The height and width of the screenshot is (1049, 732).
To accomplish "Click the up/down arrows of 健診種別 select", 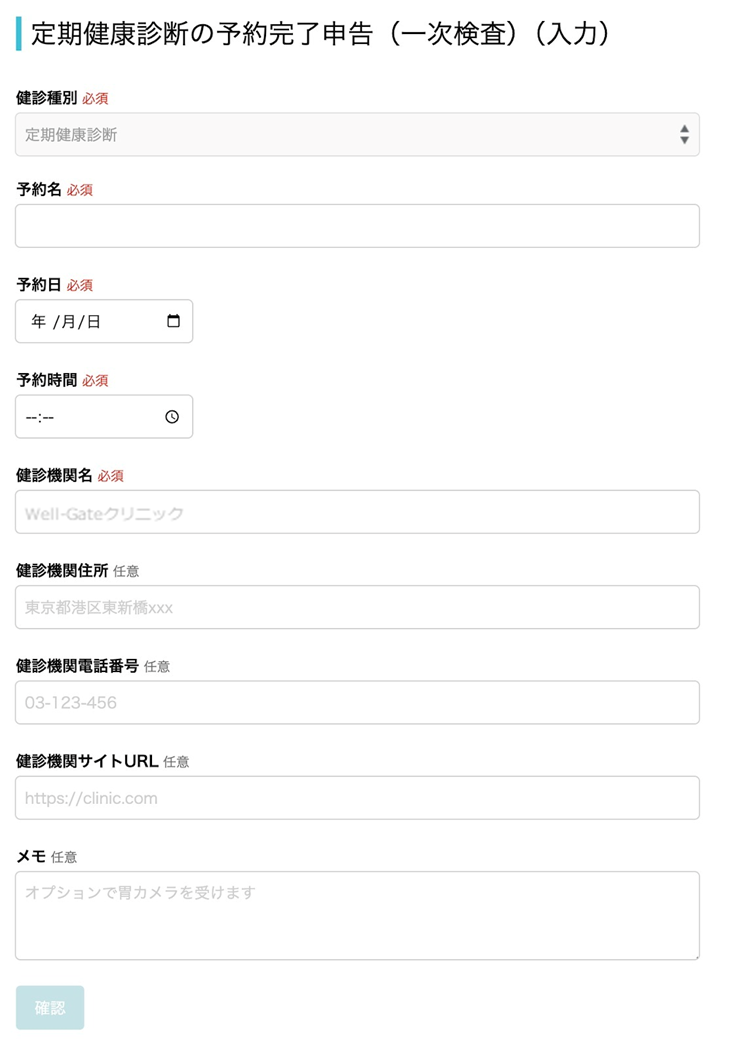I will click(684, 134).
